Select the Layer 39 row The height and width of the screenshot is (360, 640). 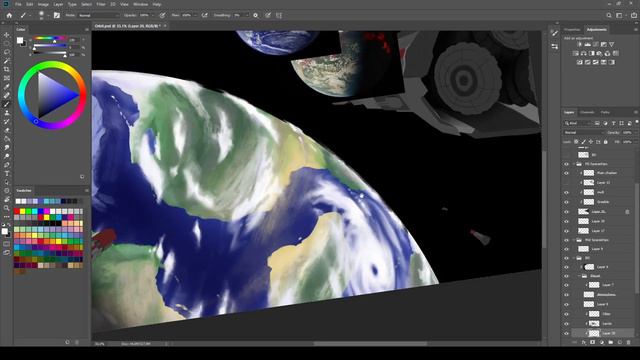(x=603, y=333)
